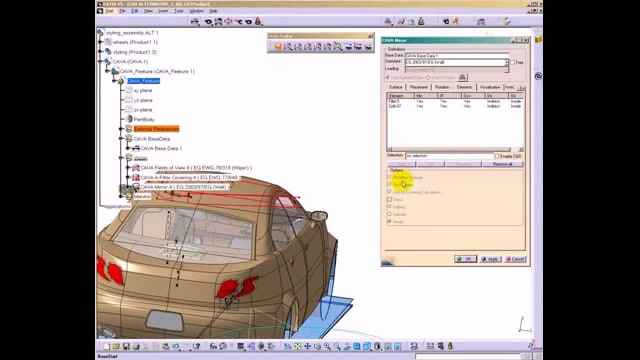This screenshot has width=640, height=360.
Task: Open the Start menu in menu bar
Action: [x=109, y=11]
